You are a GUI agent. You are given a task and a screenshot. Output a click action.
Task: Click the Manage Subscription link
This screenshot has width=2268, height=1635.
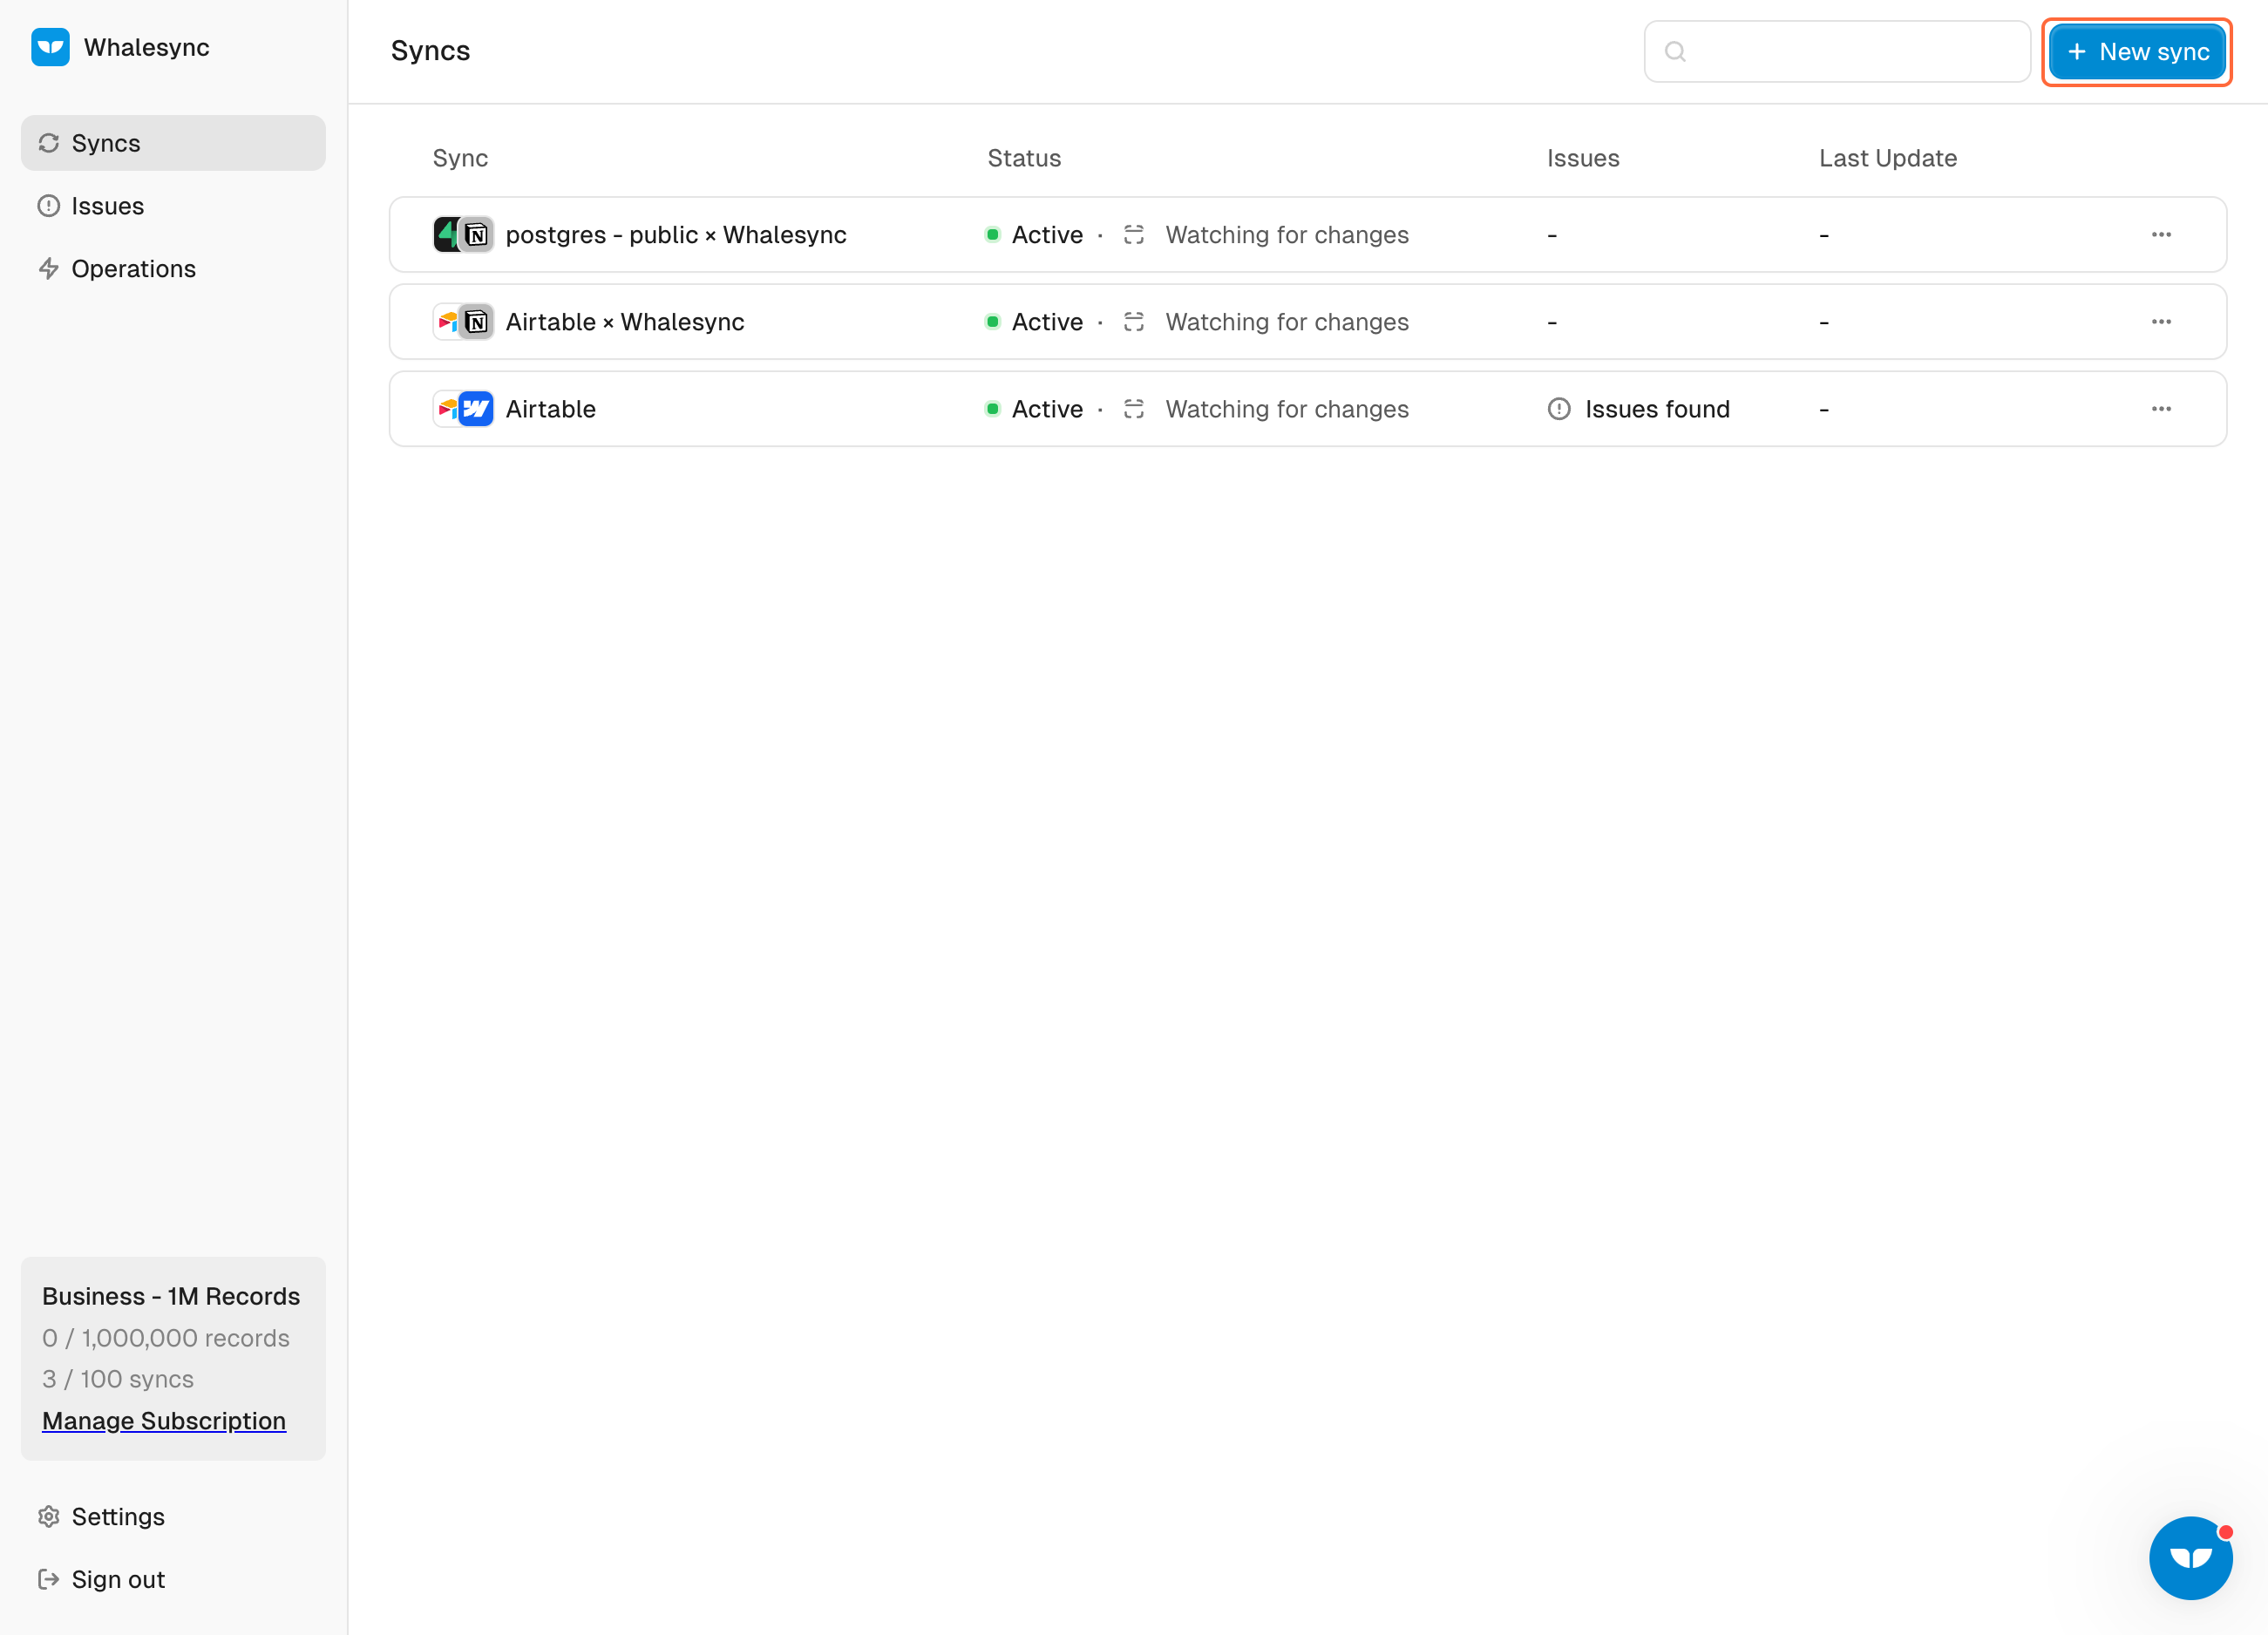(x=164, y=1420)
